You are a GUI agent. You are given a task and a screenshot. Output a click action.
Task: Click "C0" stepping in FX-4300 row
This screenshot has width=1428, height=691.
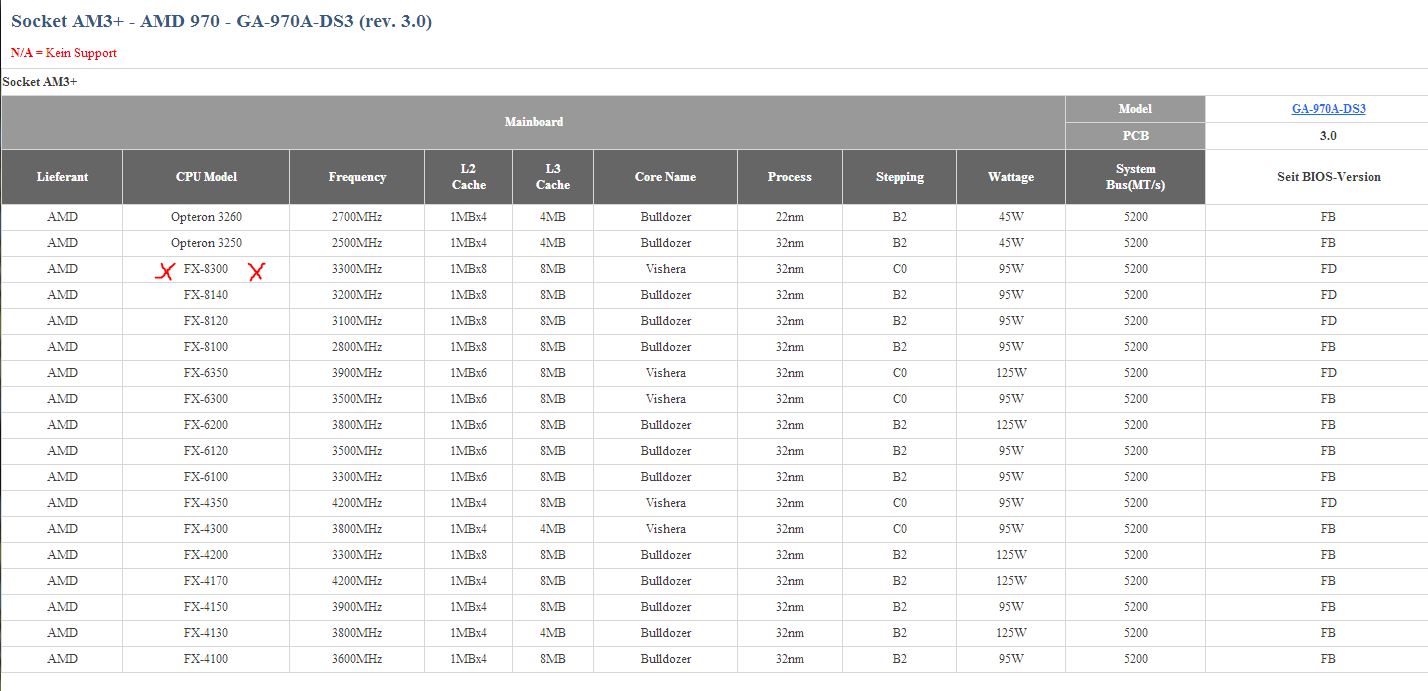899,529
